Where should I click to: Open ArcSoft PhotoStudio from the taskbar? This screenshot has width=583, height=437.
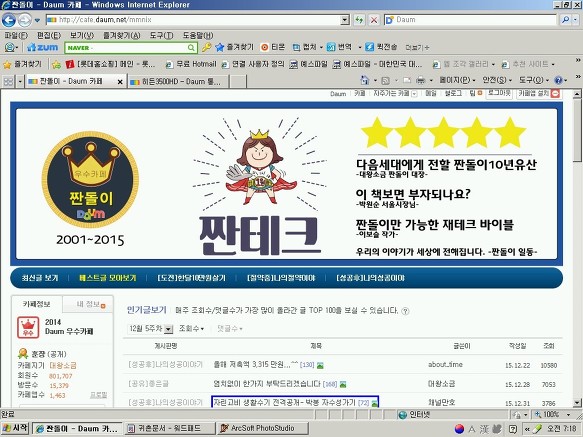(262, 428)
